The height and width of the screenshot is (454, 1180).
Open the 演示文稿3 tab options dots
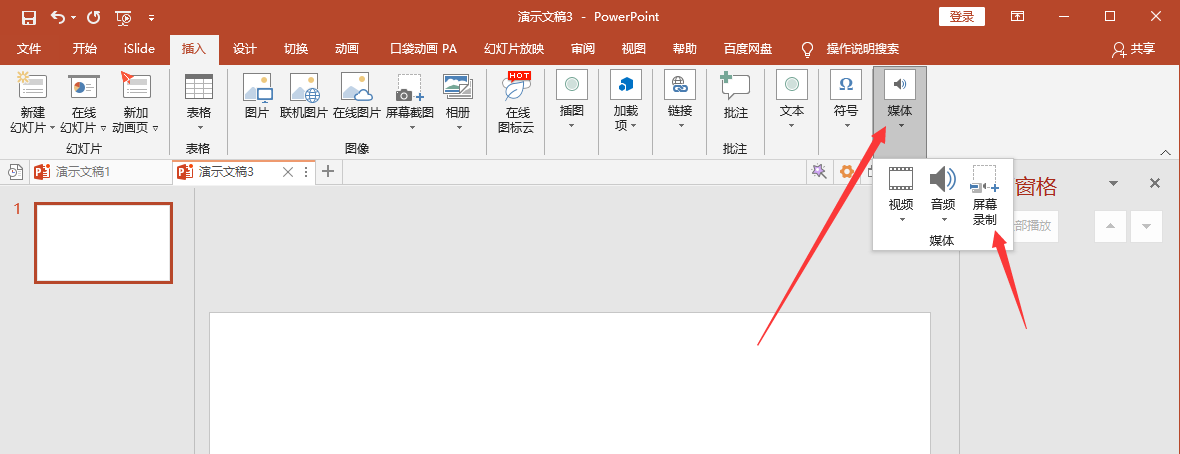[x=306, y=172]
